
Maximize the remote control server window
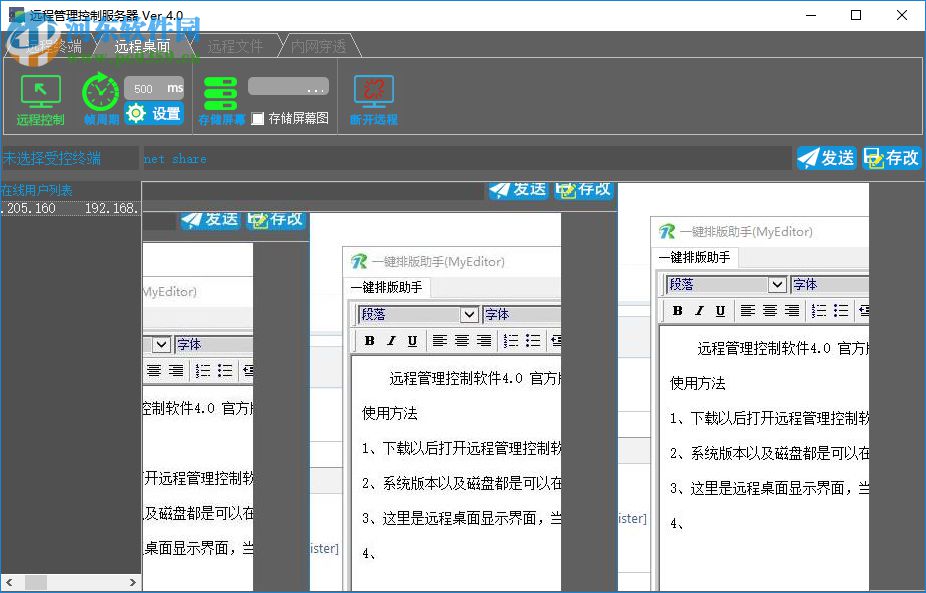click(856, 15)
